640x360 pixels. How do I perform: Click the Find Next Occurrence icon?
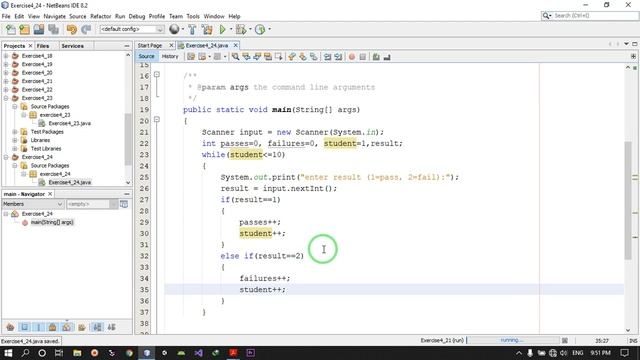tap(257, 57)
